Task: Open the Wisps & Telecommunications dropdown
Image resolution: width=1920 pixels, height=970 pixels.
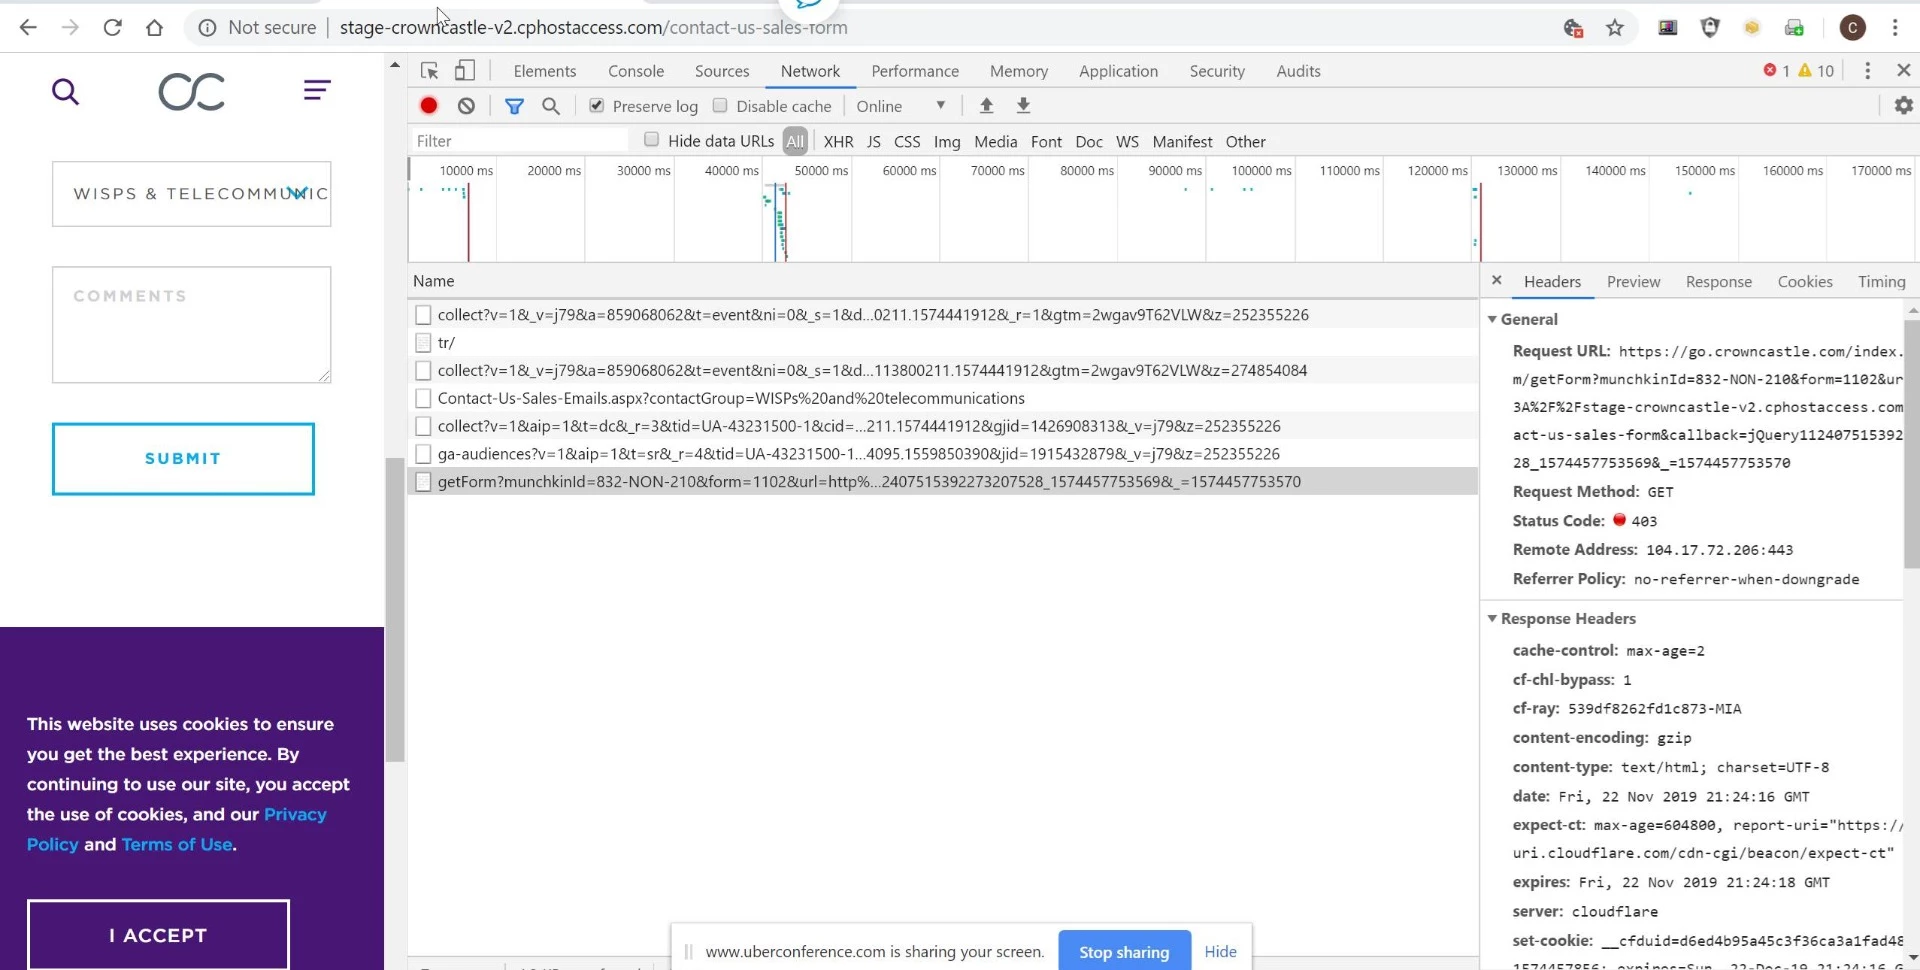Action: point(192,194)
